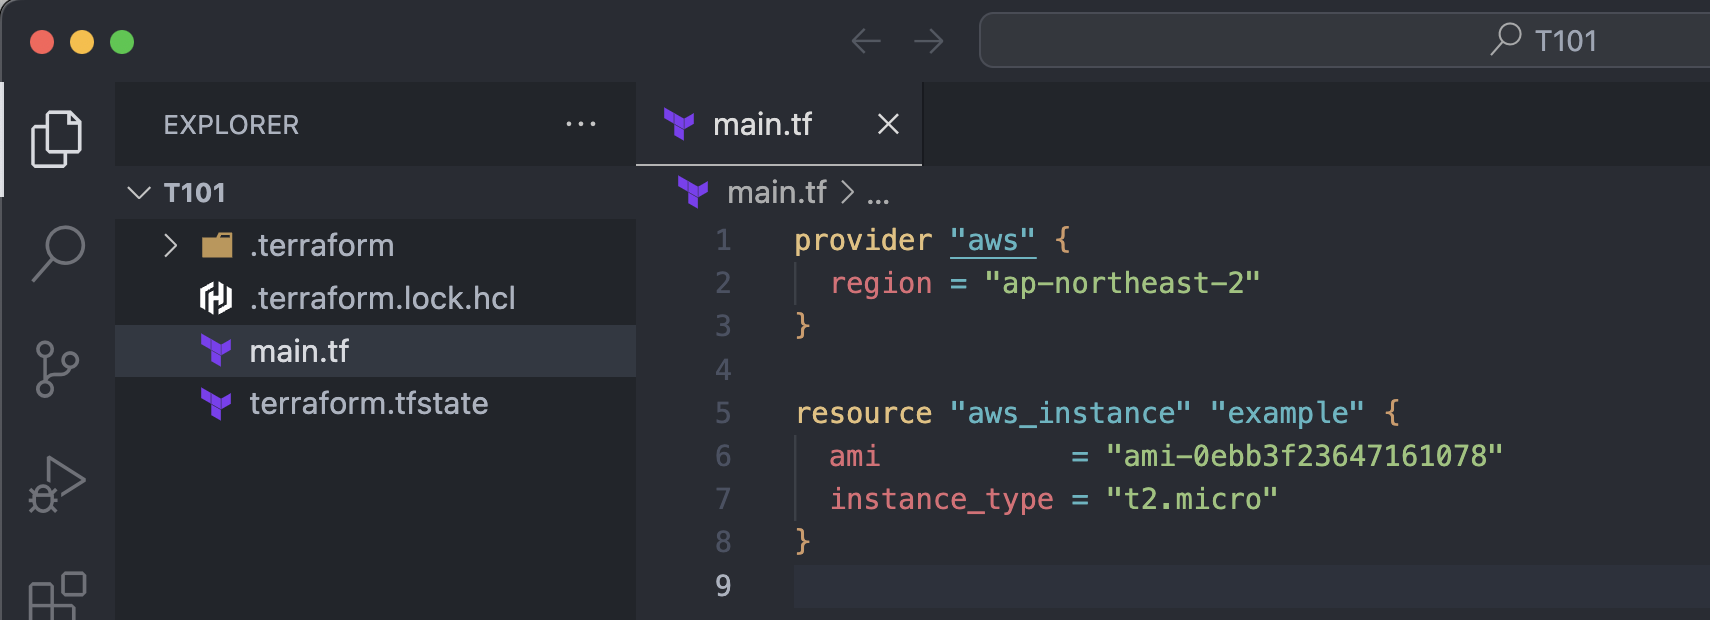Click the "t2.micro" instance type value

pyautogui.click(x=1191, y=499)
